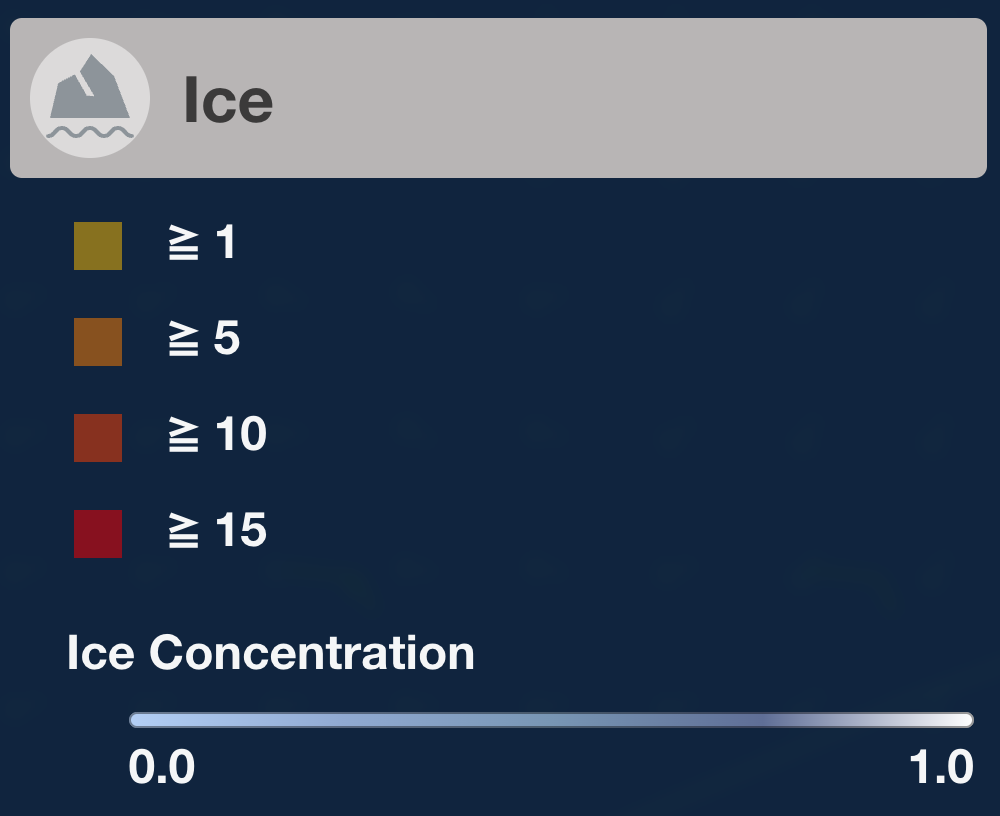Click the ≥ 1 threshold label

205,246
